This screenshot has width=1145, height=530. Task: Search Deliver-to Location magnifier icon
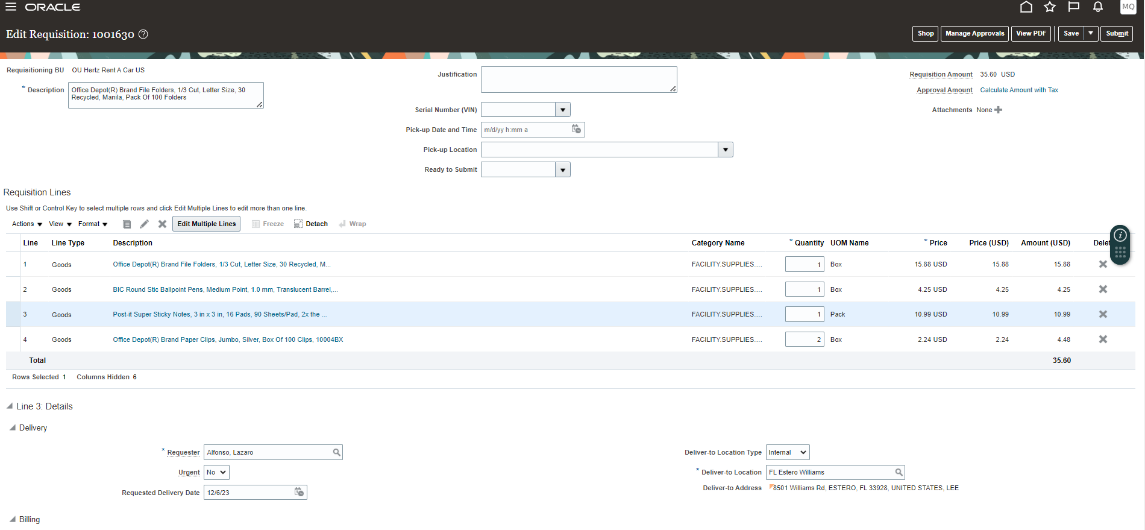click(899, 472)
